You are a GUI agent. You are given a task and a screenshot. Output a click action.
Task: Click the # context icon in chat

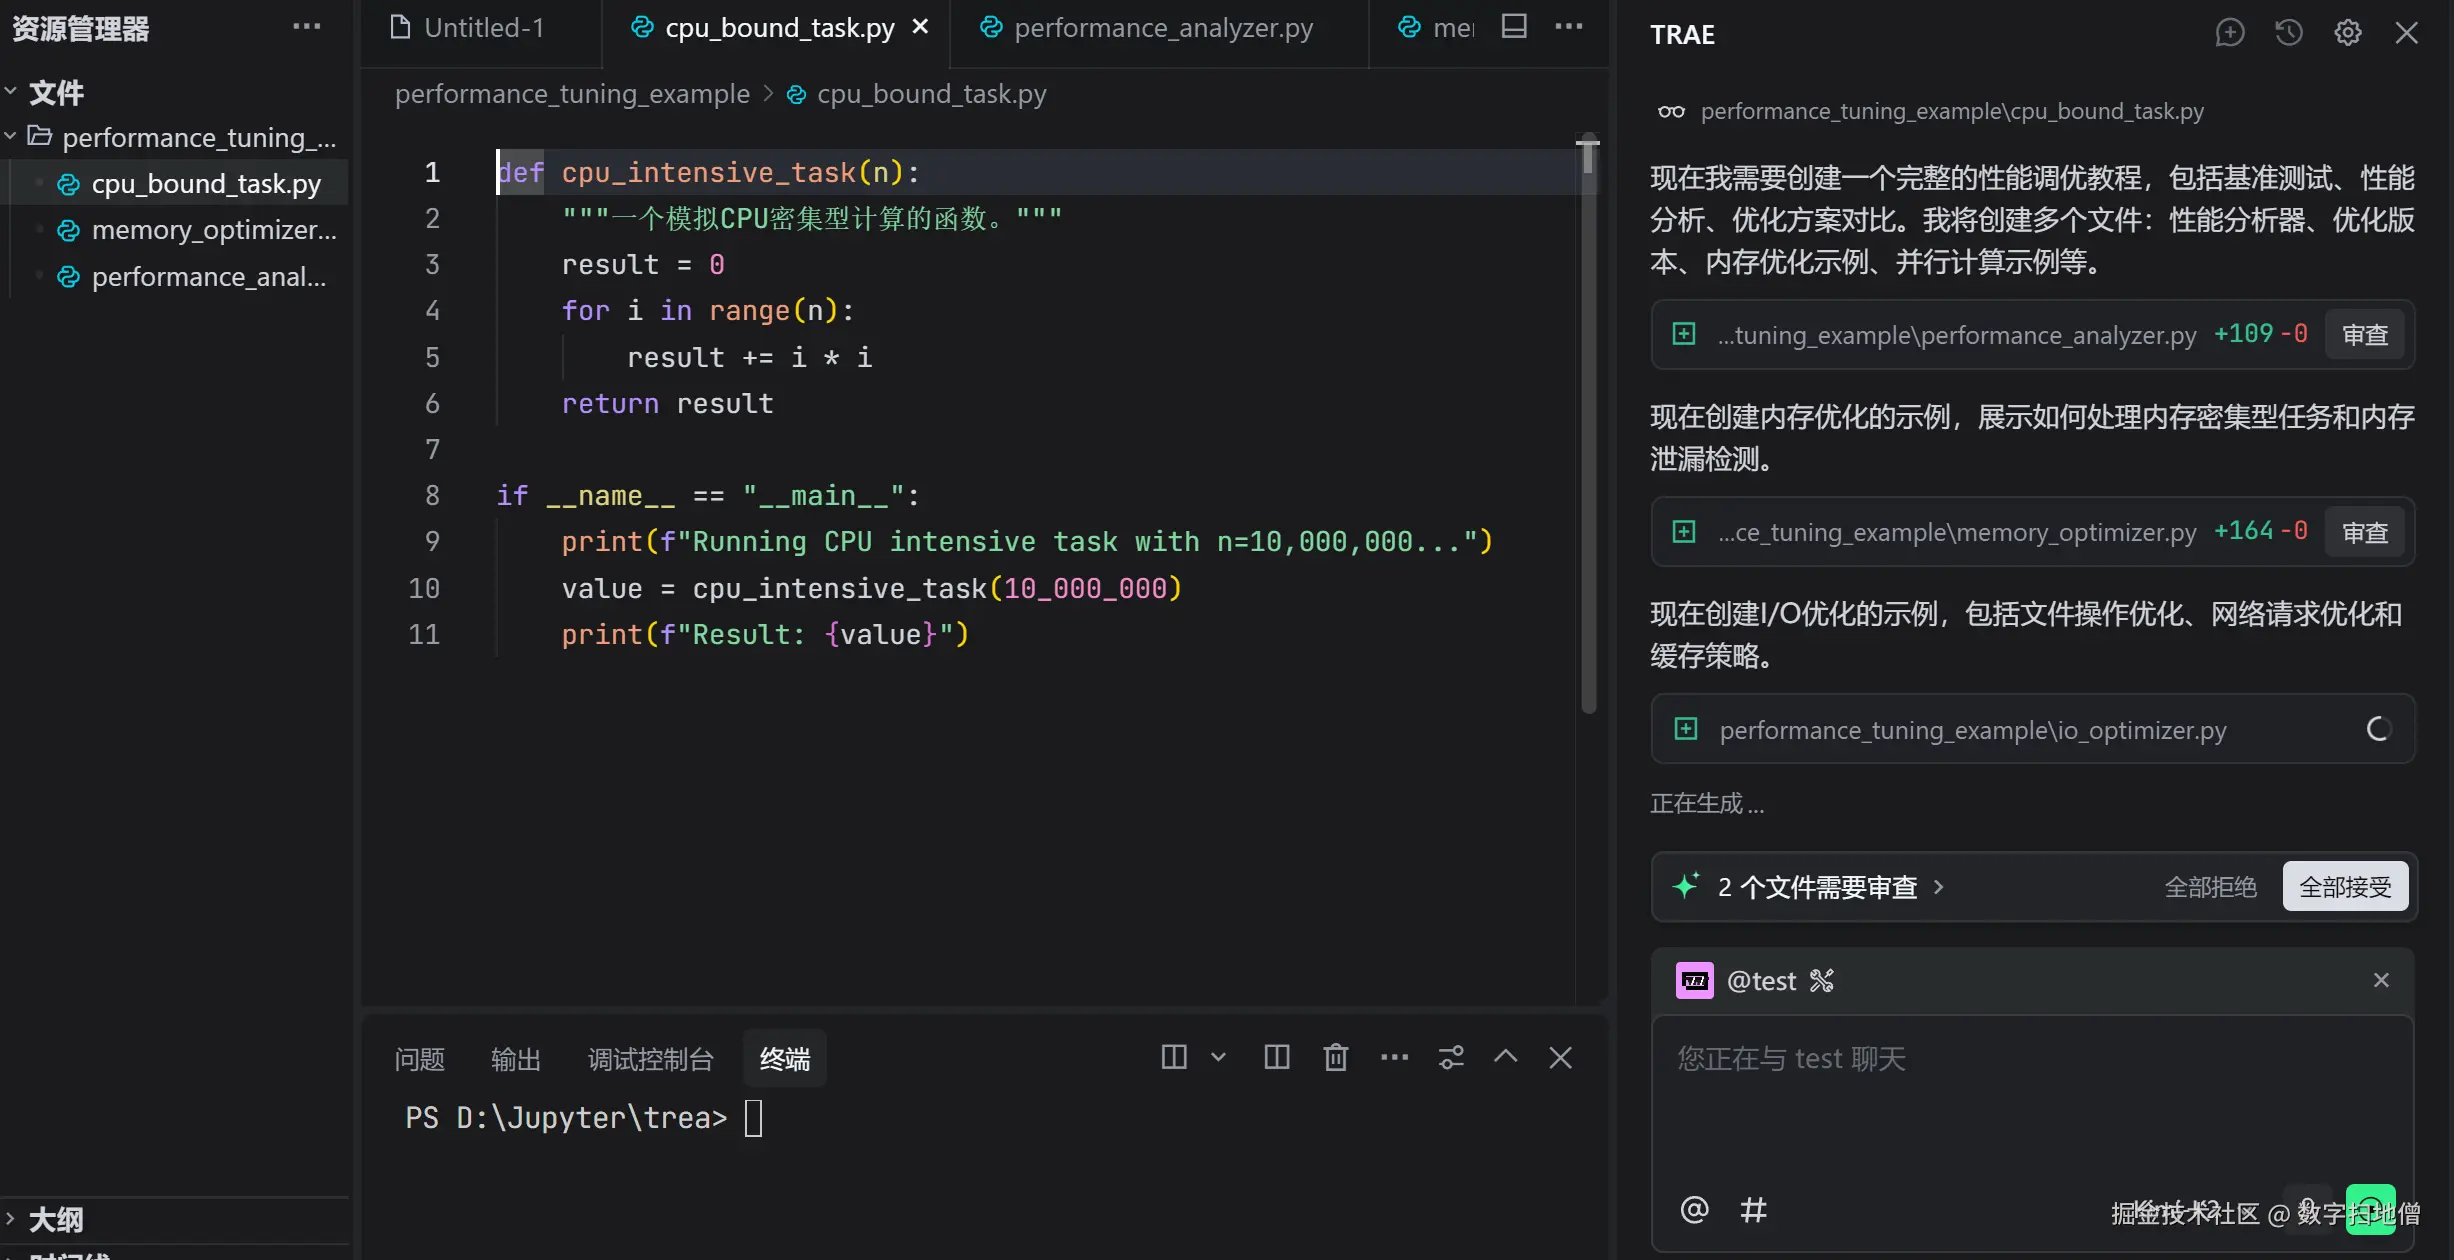coord(1753,1210)
